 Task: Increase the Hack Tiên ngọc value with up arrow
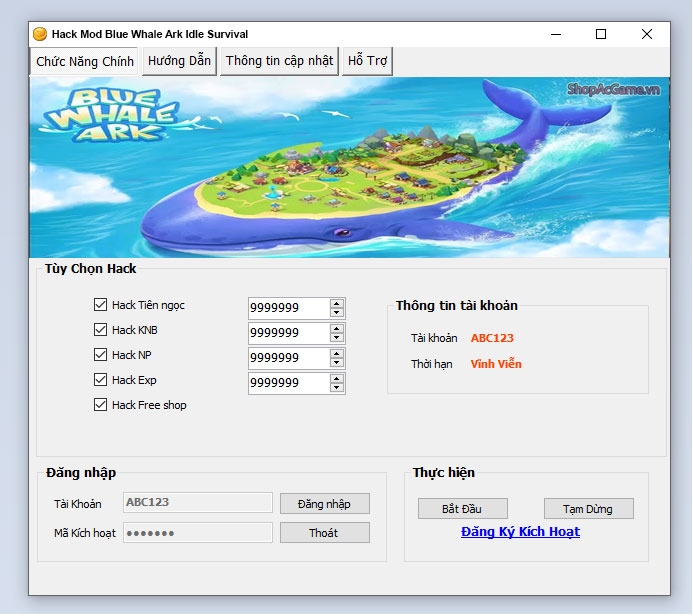[x=337, y=304]
